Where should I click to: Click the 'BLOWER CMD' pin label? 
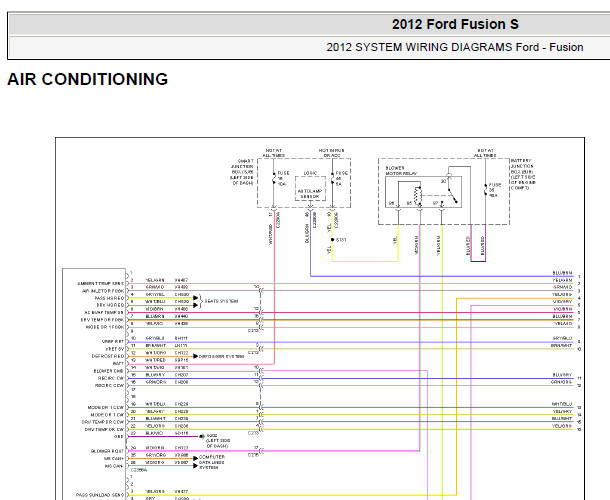click(x=109, y=371)
